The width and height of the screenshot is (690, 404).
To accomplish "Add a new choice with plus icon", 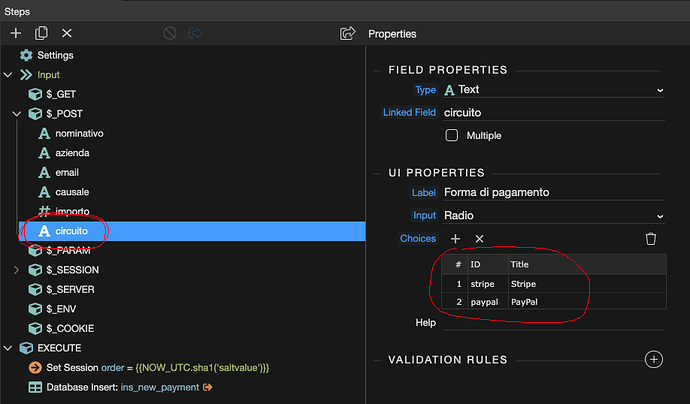I will tap(455, 238).
